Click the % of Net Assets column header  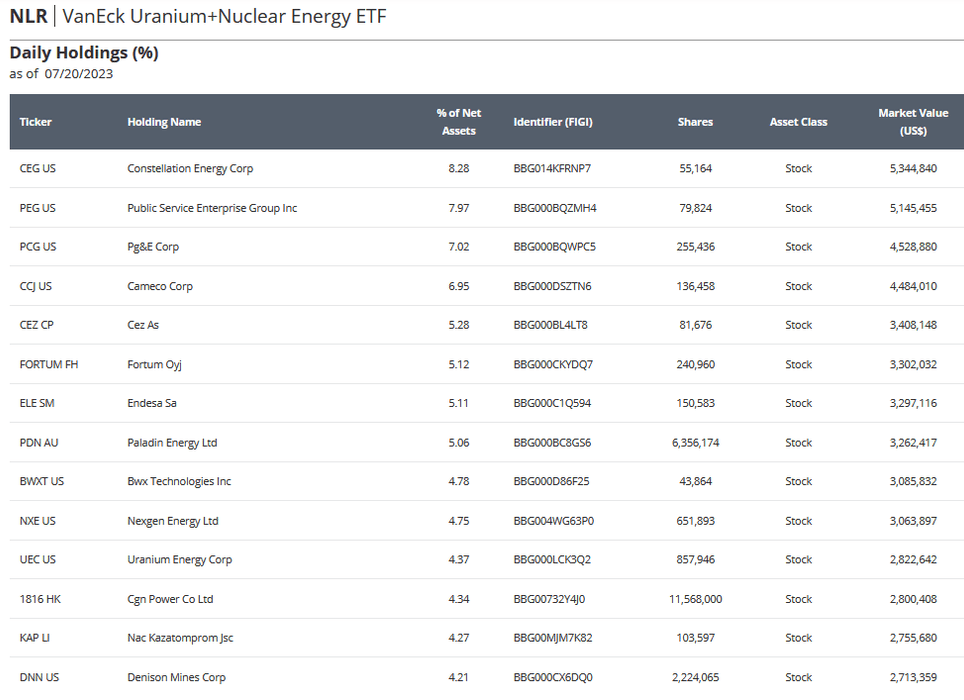(x=459, y=122)
